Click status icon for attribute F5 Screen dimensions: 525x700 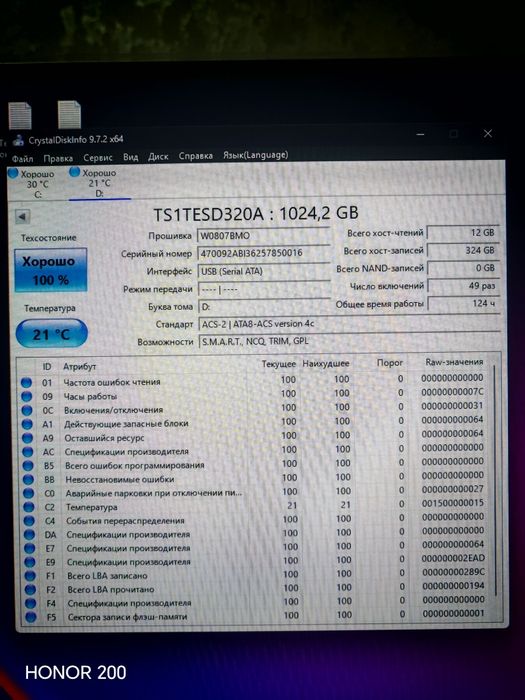click(x=31, y=617)
